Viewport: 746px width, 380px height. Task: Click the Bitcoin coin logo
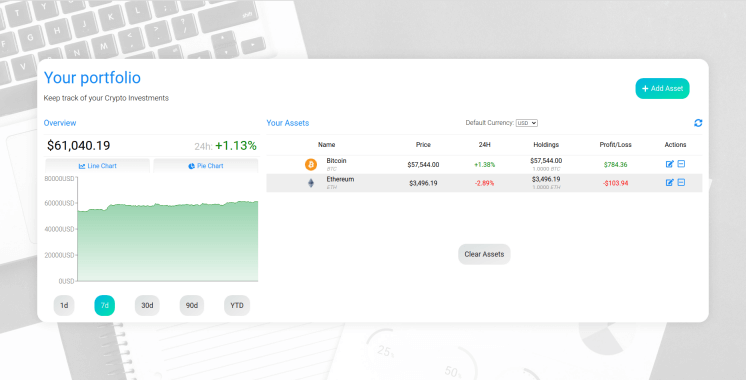pos(311,165)
